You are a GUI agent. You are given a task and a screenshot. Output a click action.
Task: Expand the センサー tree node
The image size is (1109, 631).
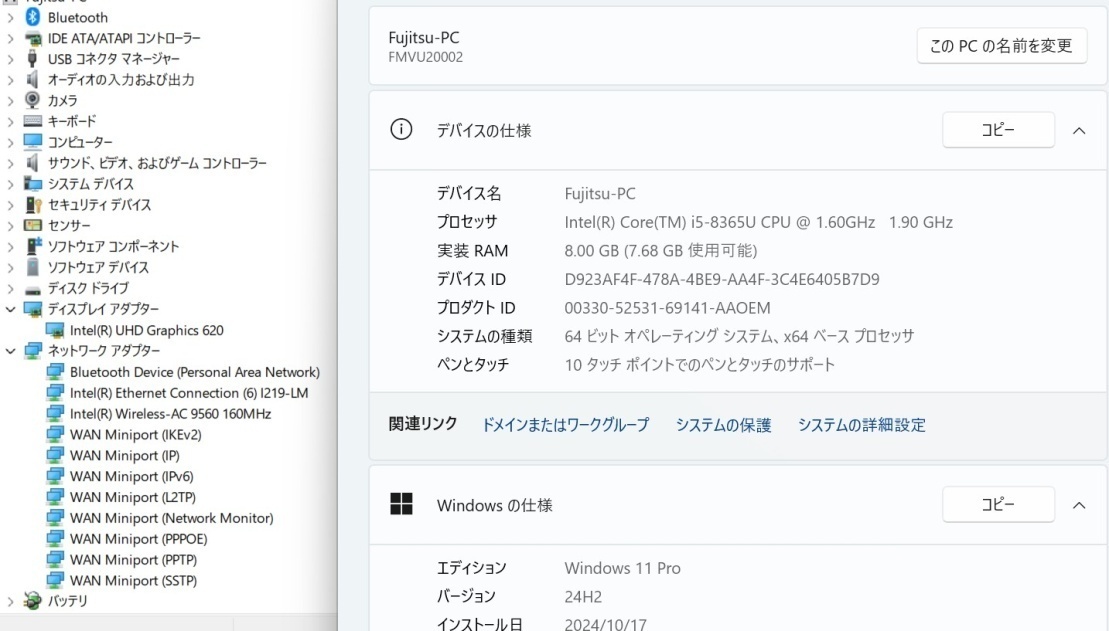11,226
